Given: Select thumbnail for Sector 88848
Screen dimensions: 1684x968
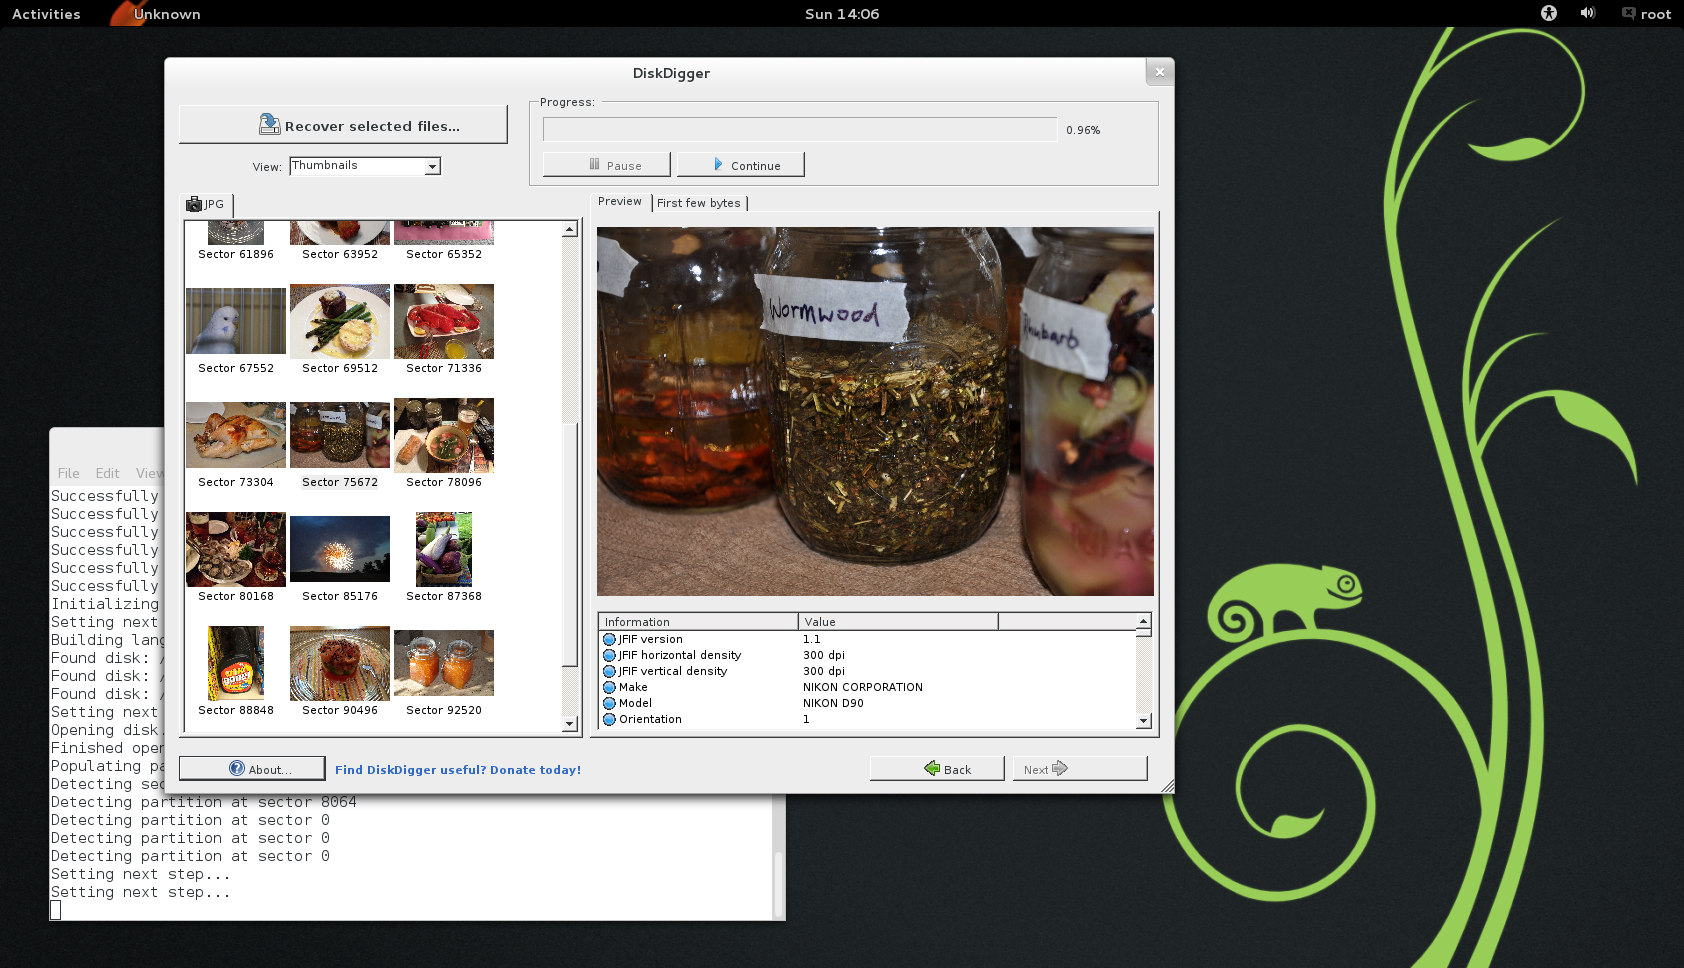Looking at the screenshot, I should click(236, 663).
